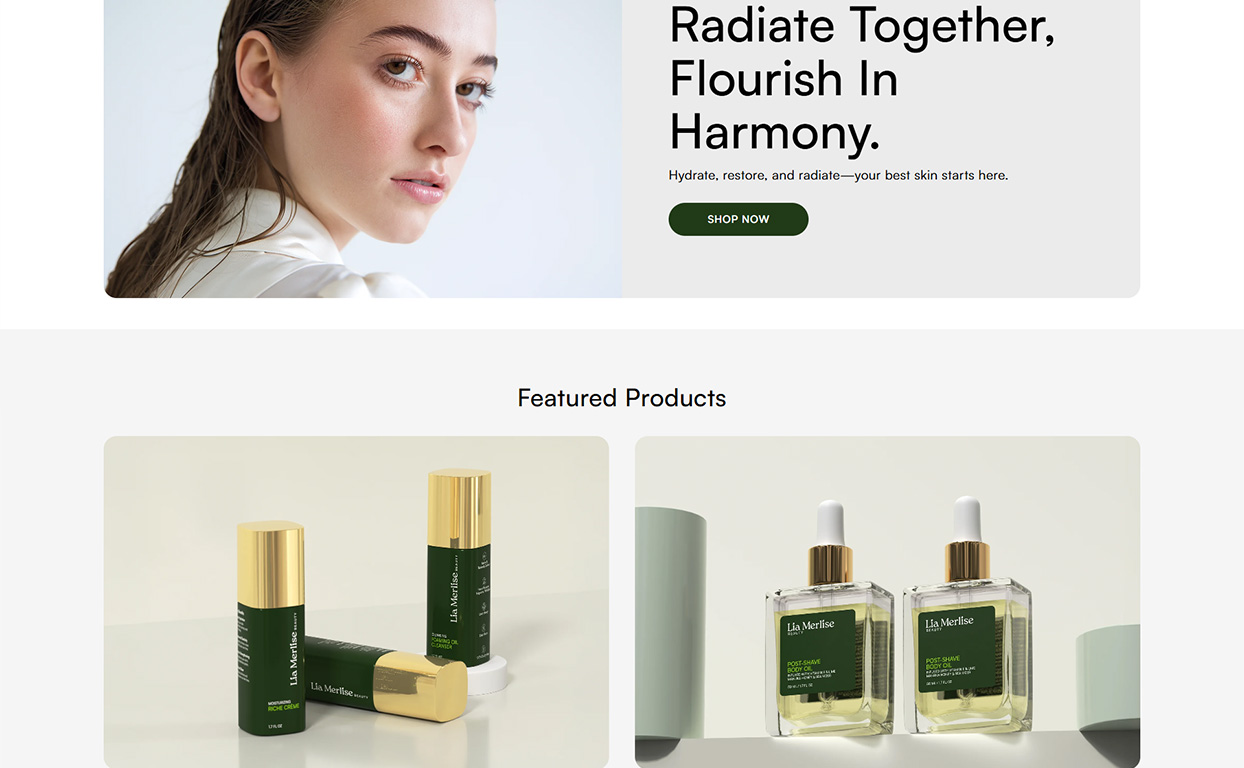This screenshot has height=768, width=1244.
Task: Click the Harmony word in the headline
Action: [774, 132]
